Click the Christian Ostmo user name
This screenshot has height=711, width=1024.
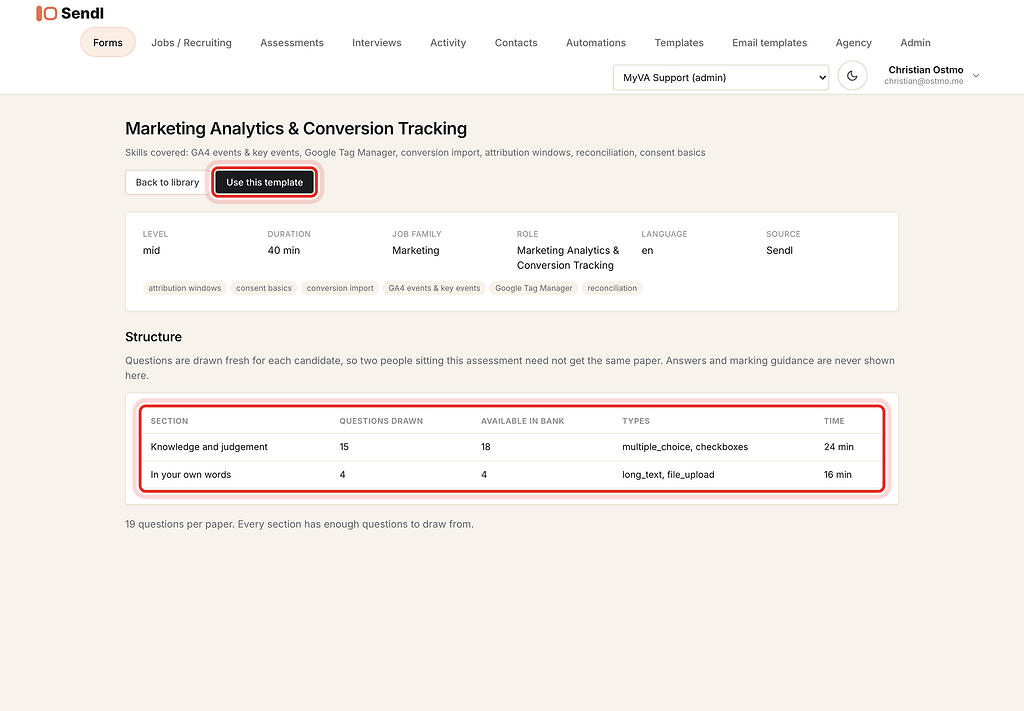pos(925,70)
